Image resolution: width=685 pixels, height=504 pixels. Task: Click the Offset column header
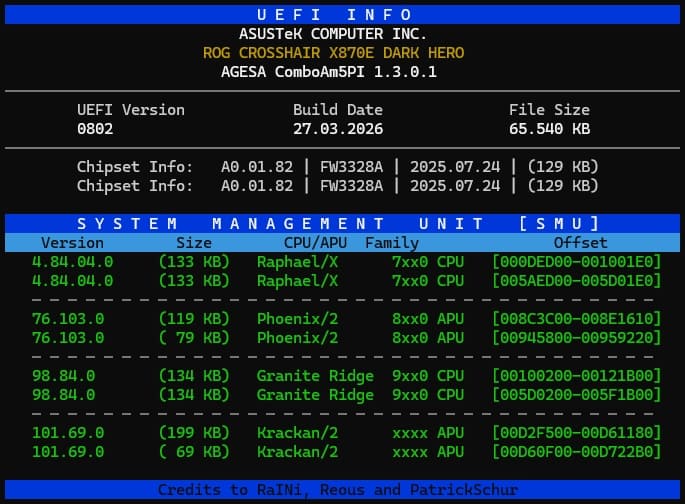580,242
